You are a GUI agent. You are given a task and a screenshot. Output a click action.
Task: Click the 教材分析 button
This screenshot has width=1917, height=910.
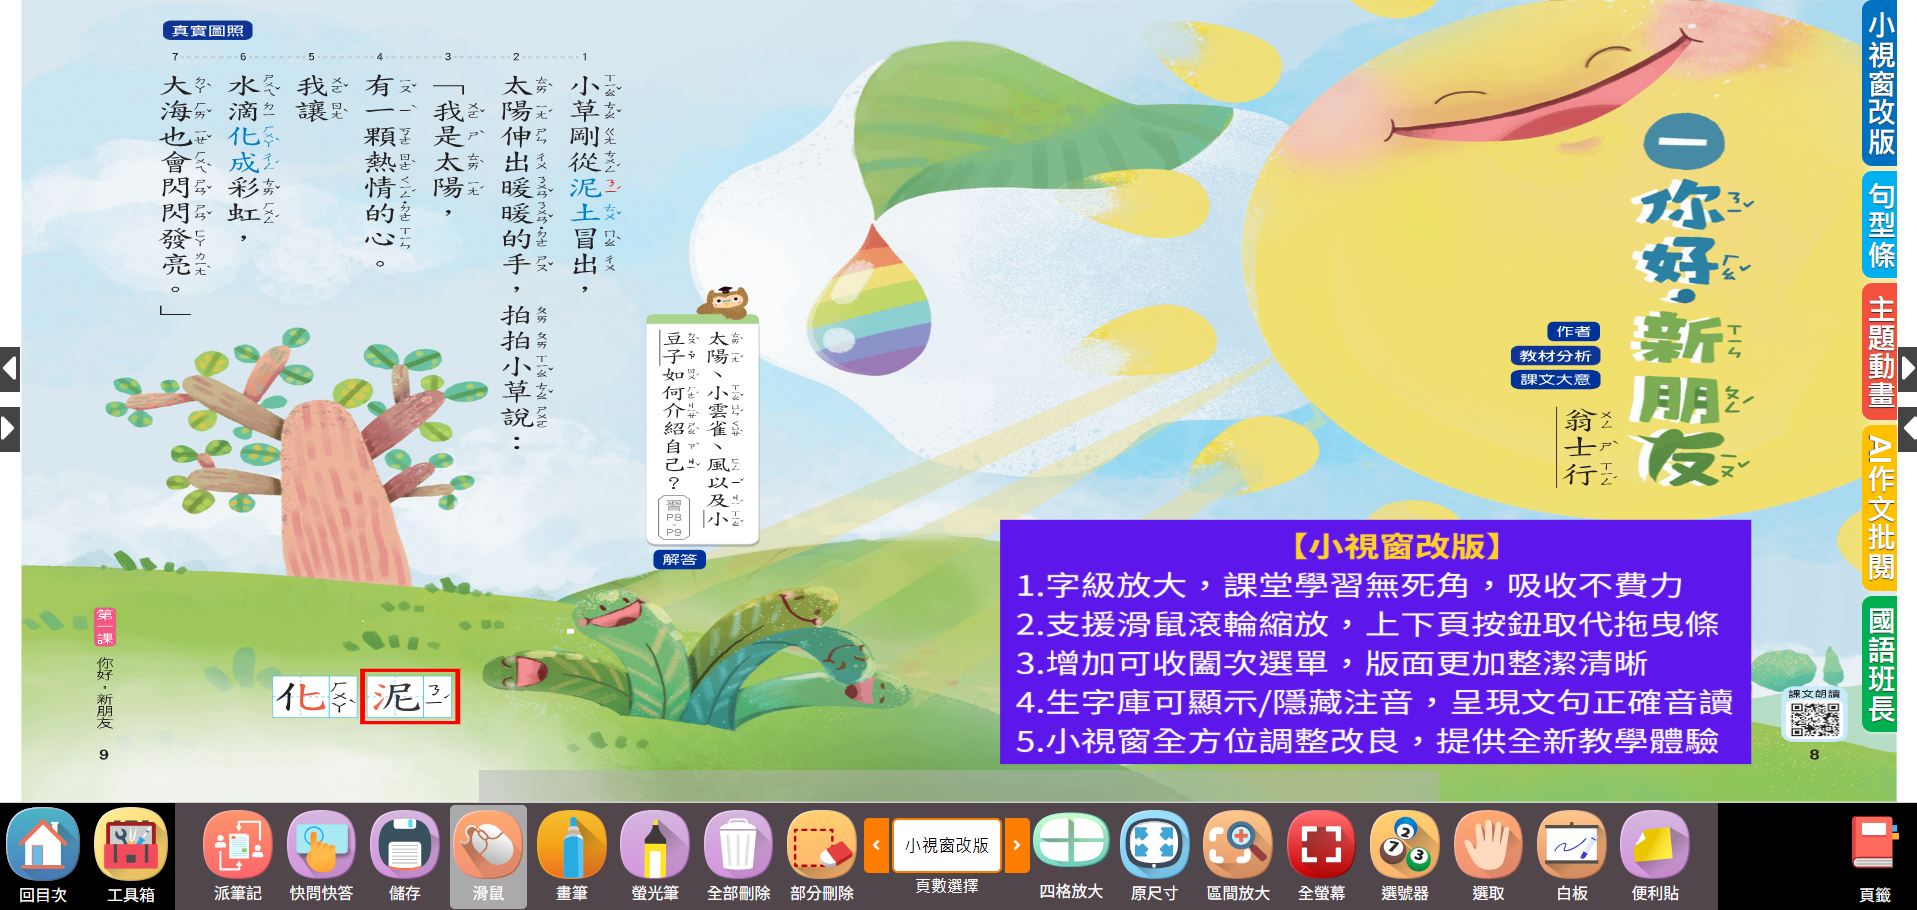tap(1555, 356)
